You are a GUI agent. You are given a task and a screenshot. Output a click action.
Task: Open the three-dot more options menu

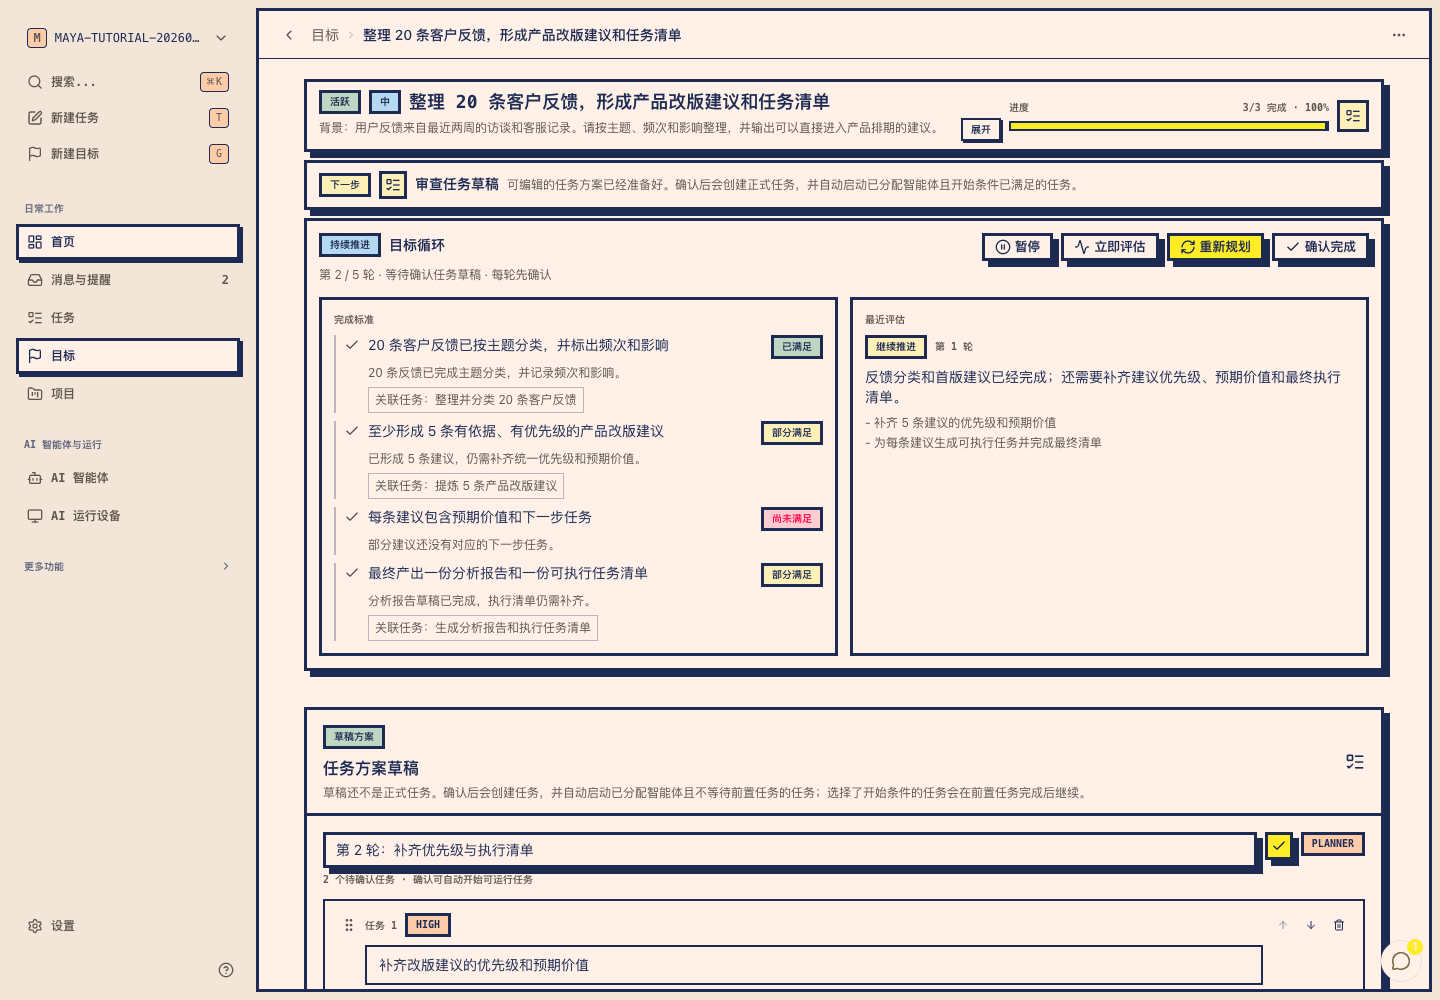[1399, 35]
